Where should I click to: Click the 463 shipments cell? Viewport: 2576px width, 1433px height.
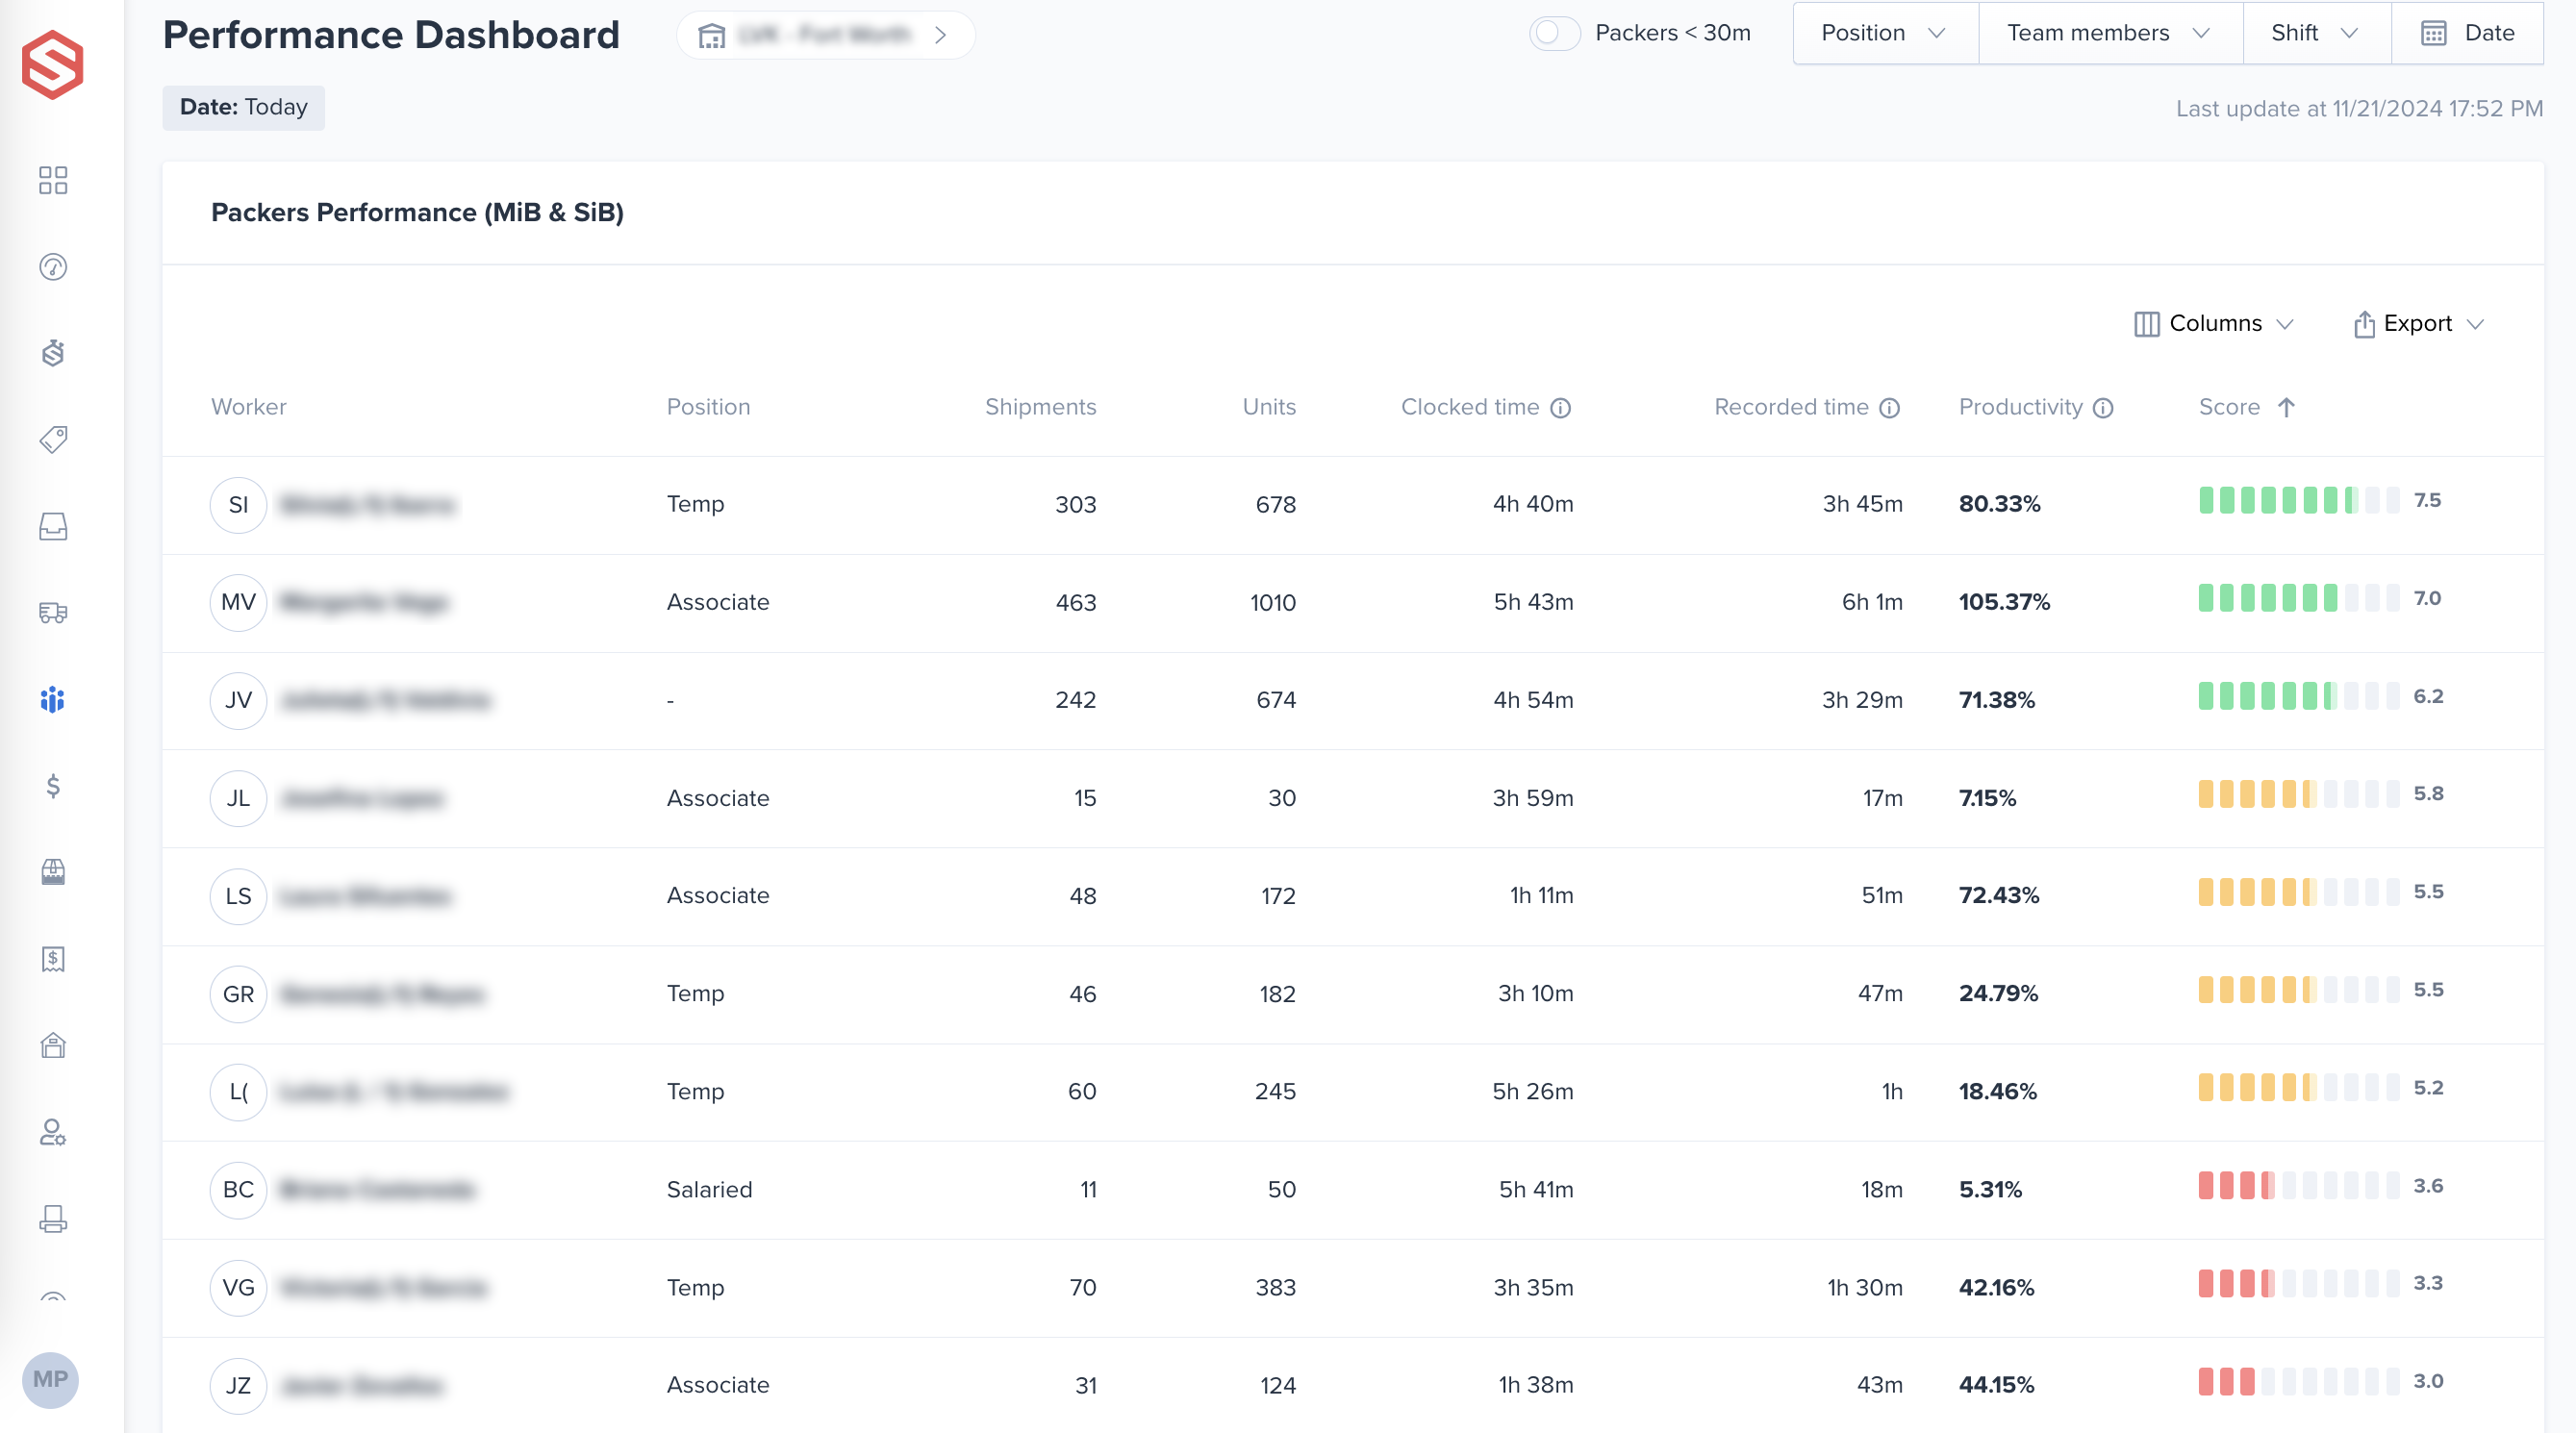click(x=1076, y=602)
